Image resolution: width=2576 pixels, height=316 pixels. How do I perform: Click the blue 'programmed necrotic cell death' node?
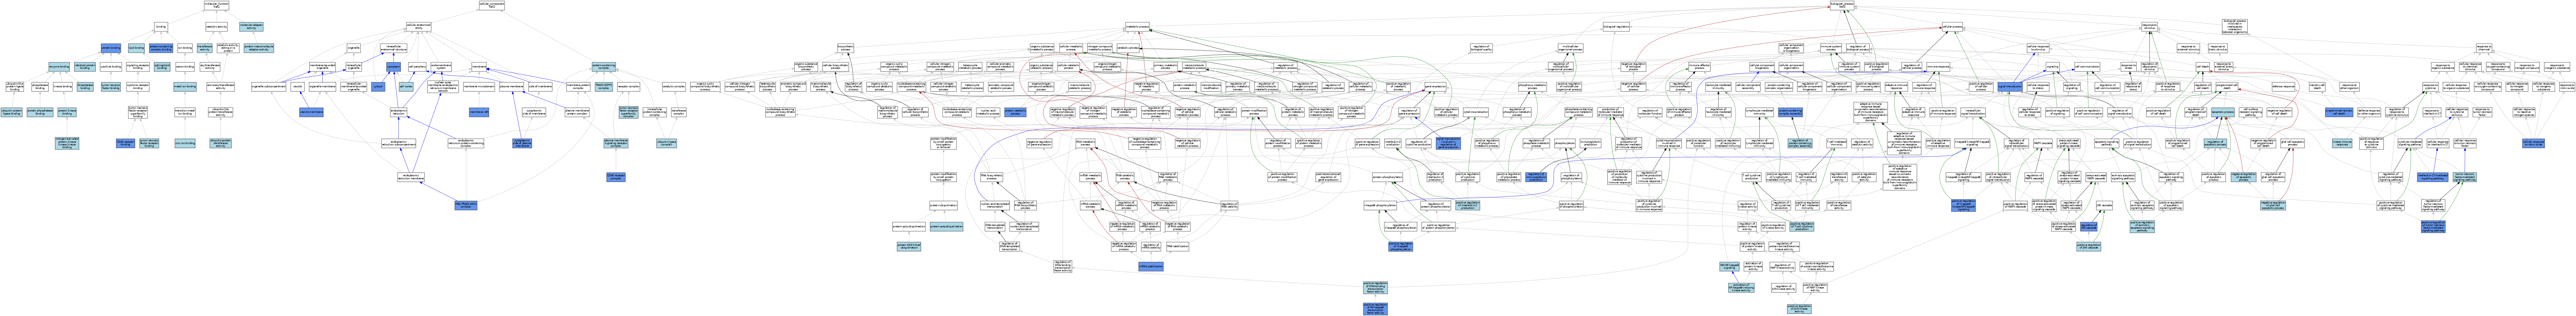click(2339, 112)
